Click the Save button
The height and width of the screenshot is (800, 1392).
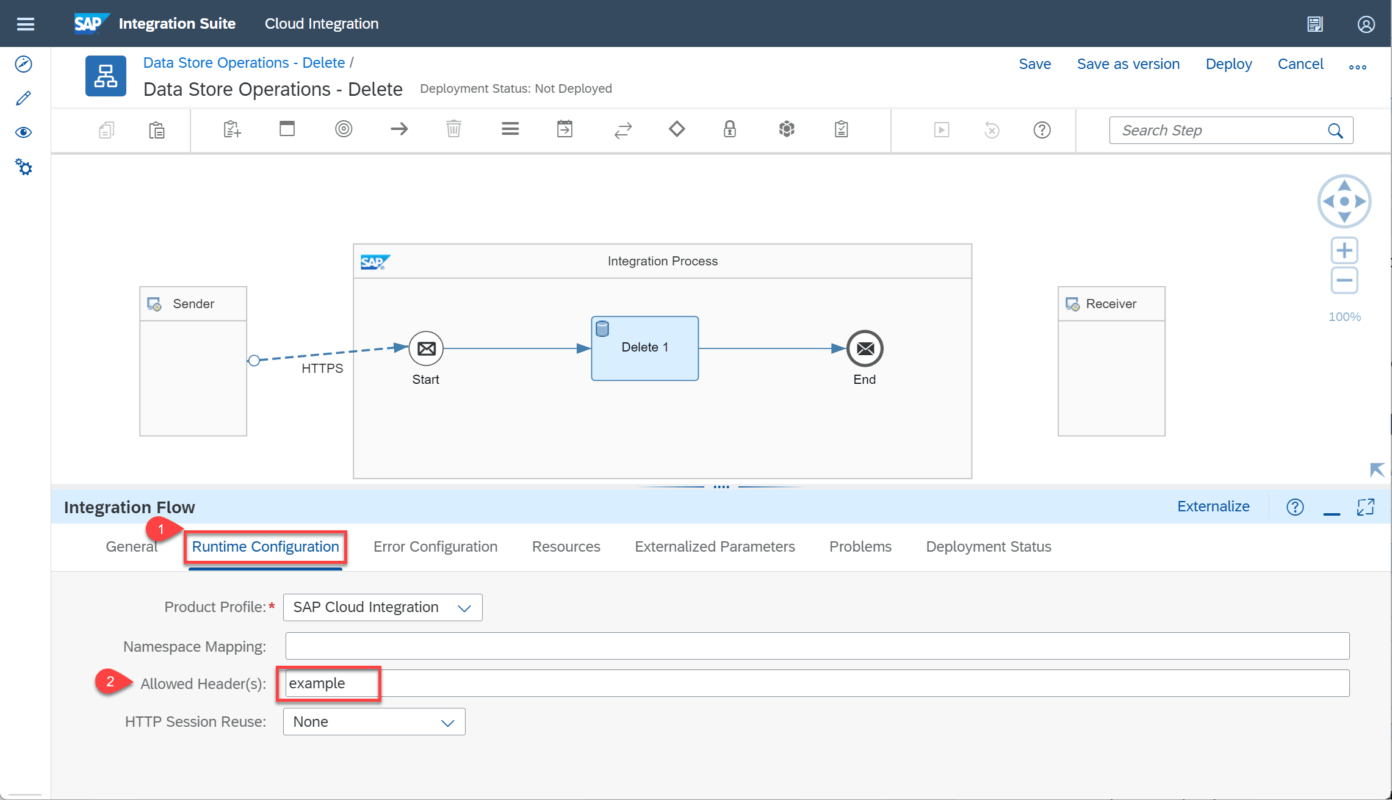pos(1035,64)
